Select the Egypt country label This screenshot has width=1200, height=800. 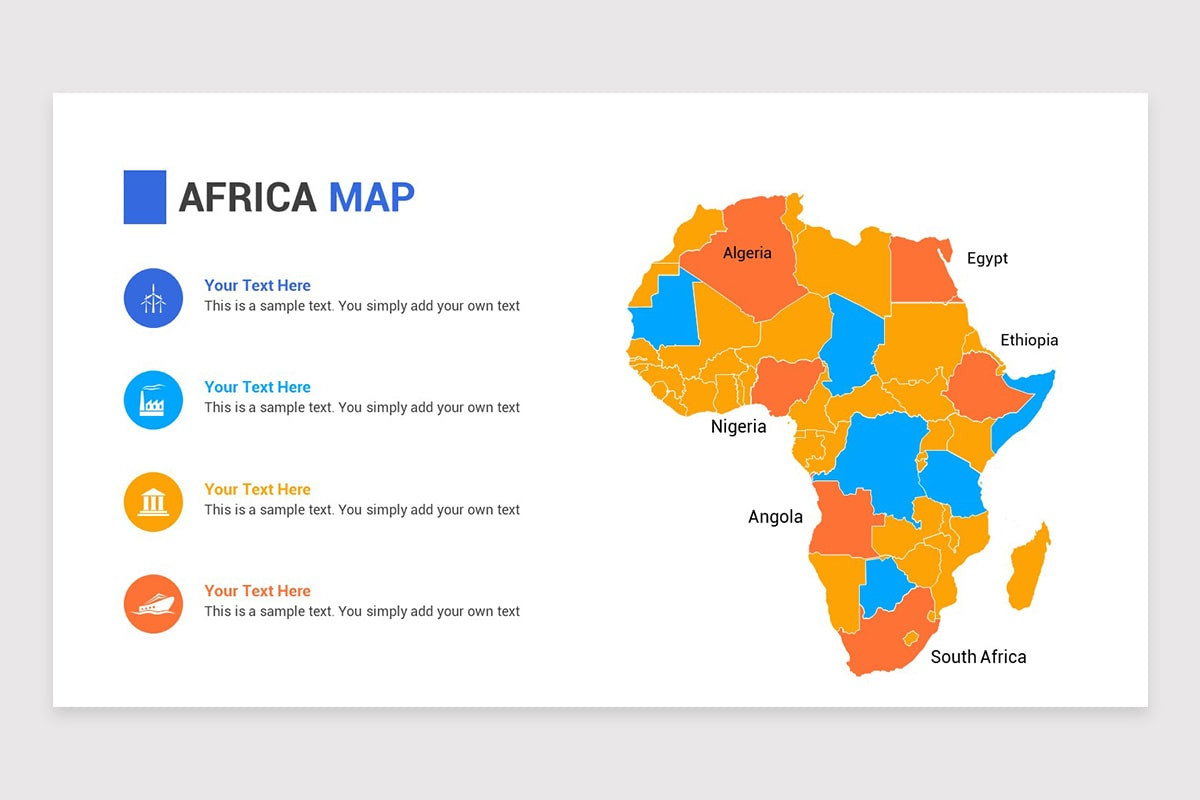[x=987, y=258]
